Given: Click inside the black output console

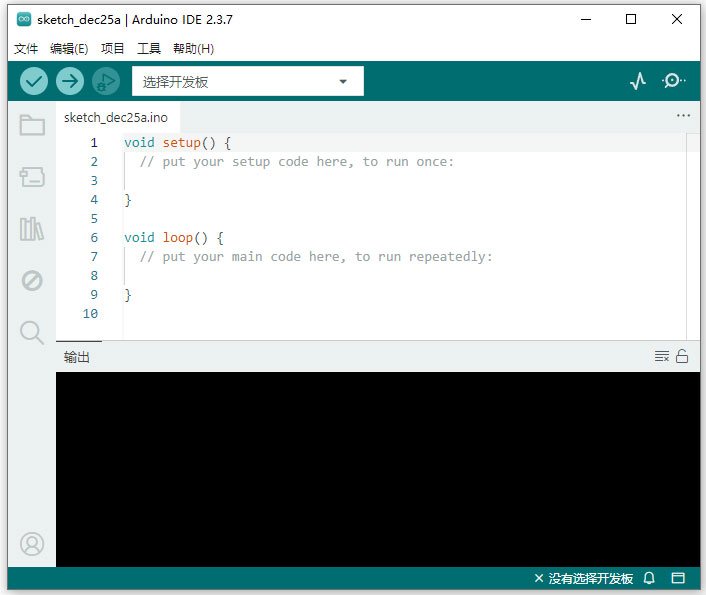Looking at the screenshot, I should pos(378,468).
